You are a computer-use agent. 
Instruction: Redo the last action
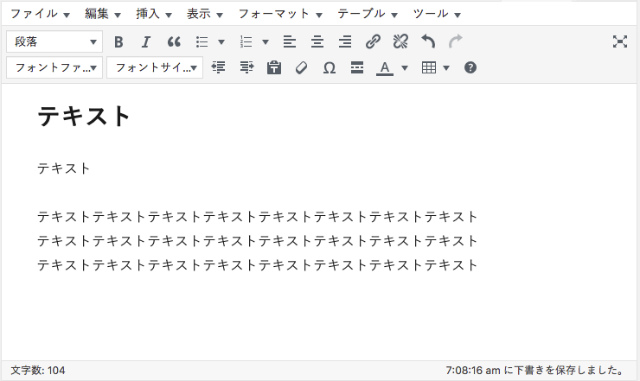[x=456, y=42]
